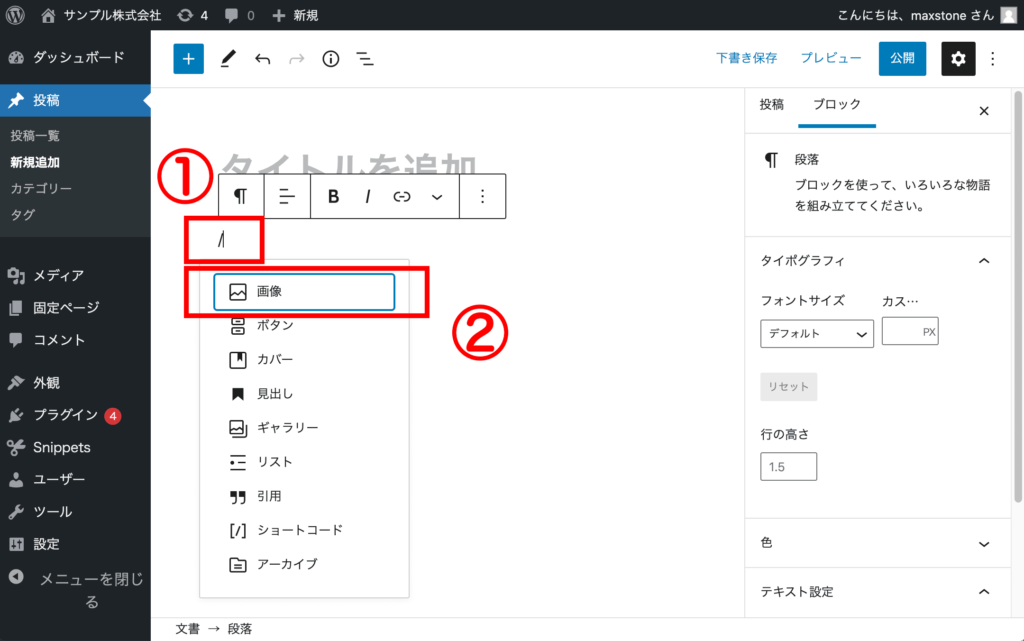
Task: Click the 下書き保存 save draft link
Action: [x=747, y=58]
